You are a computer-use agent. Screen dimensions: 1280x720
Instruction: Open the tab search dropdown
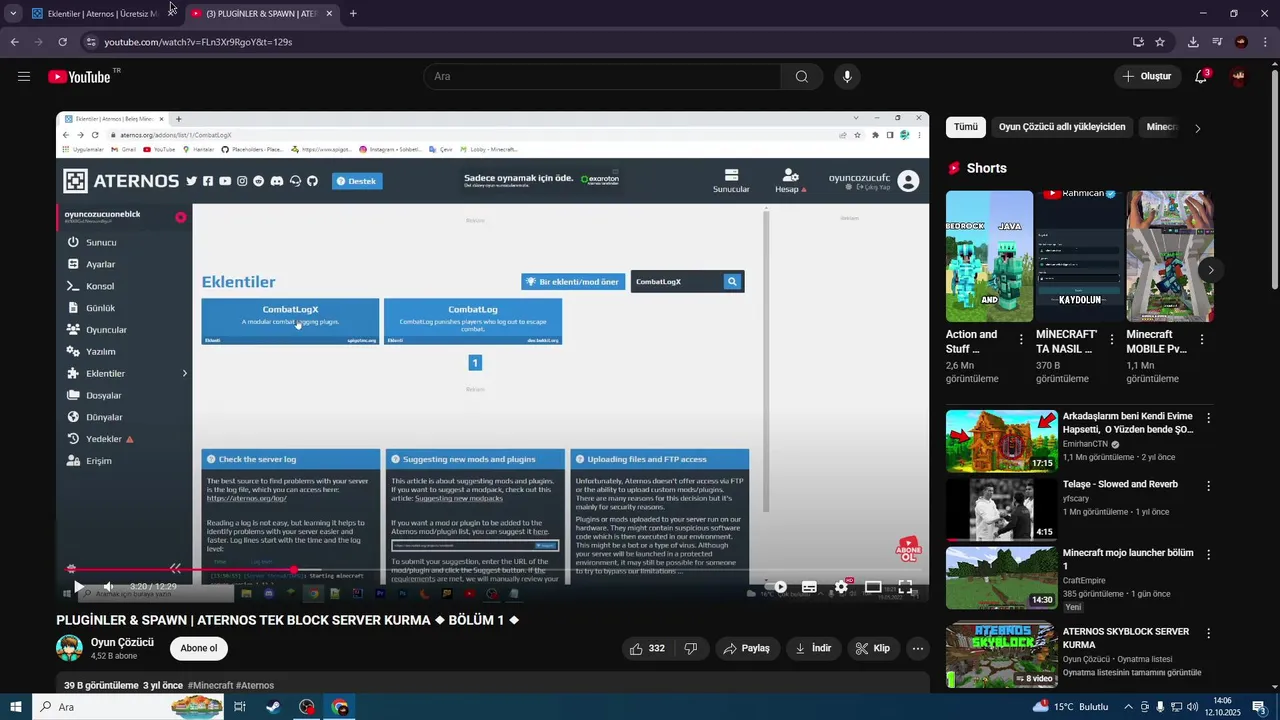click(x=13, y=14)
